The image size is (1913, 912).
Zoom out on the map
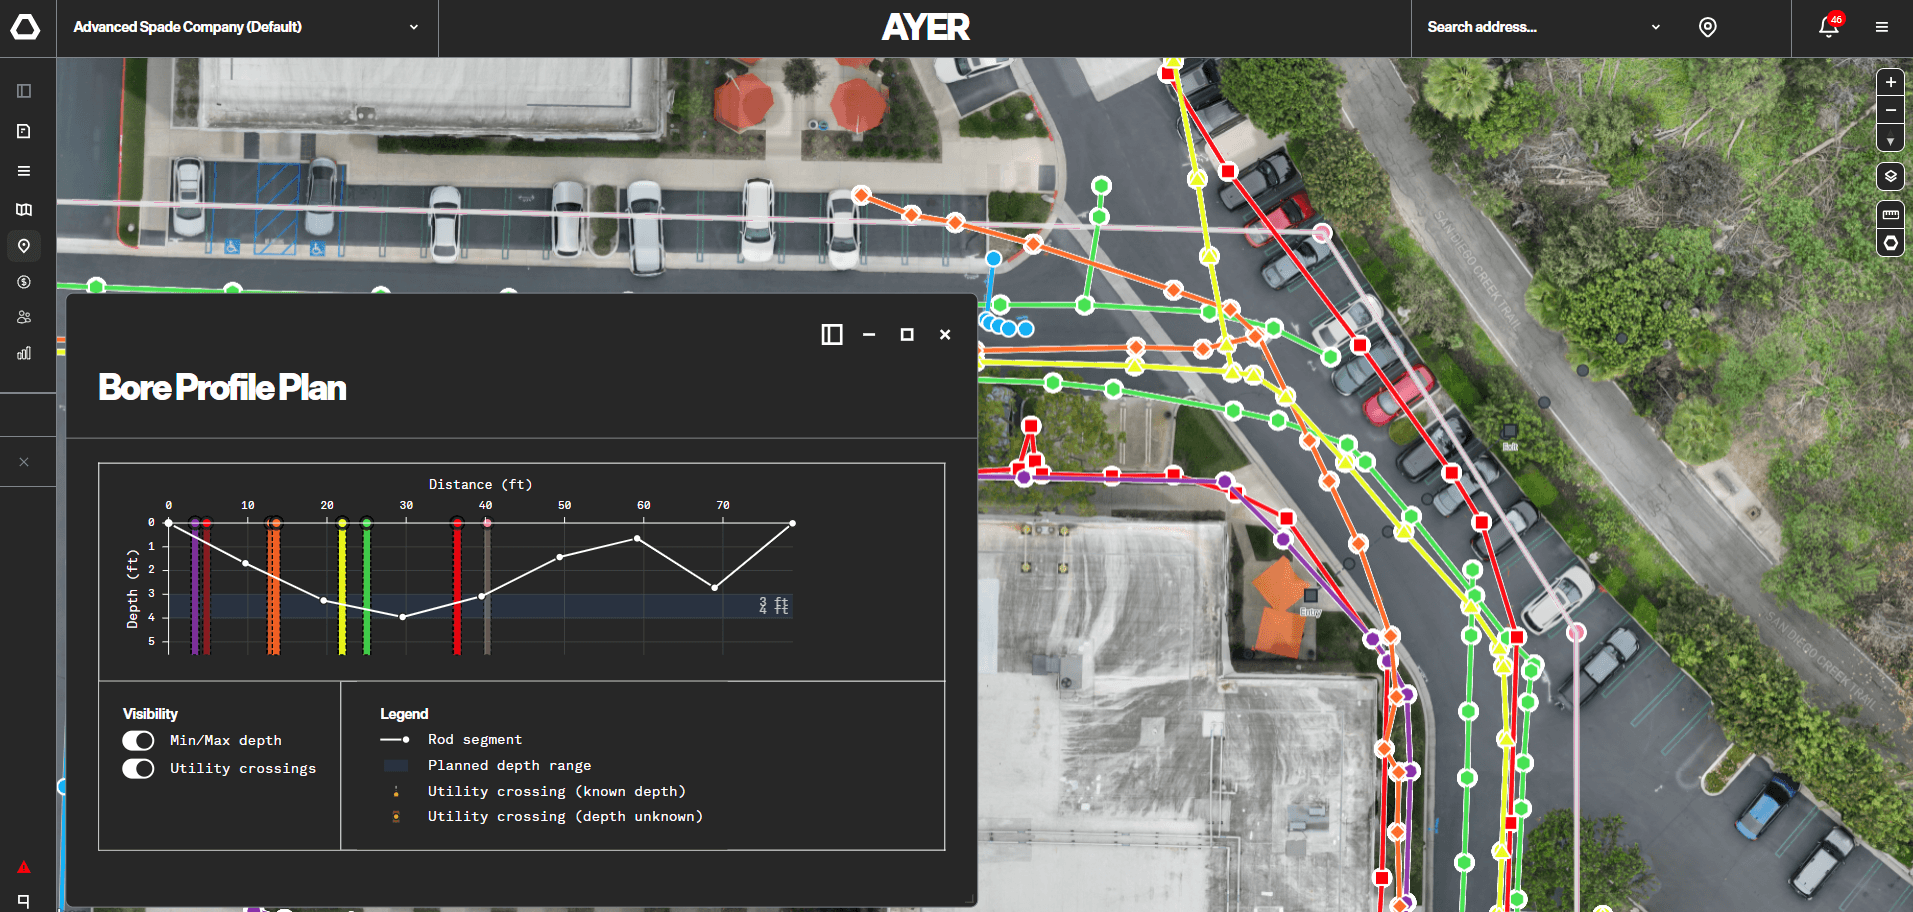point(1890,110)
